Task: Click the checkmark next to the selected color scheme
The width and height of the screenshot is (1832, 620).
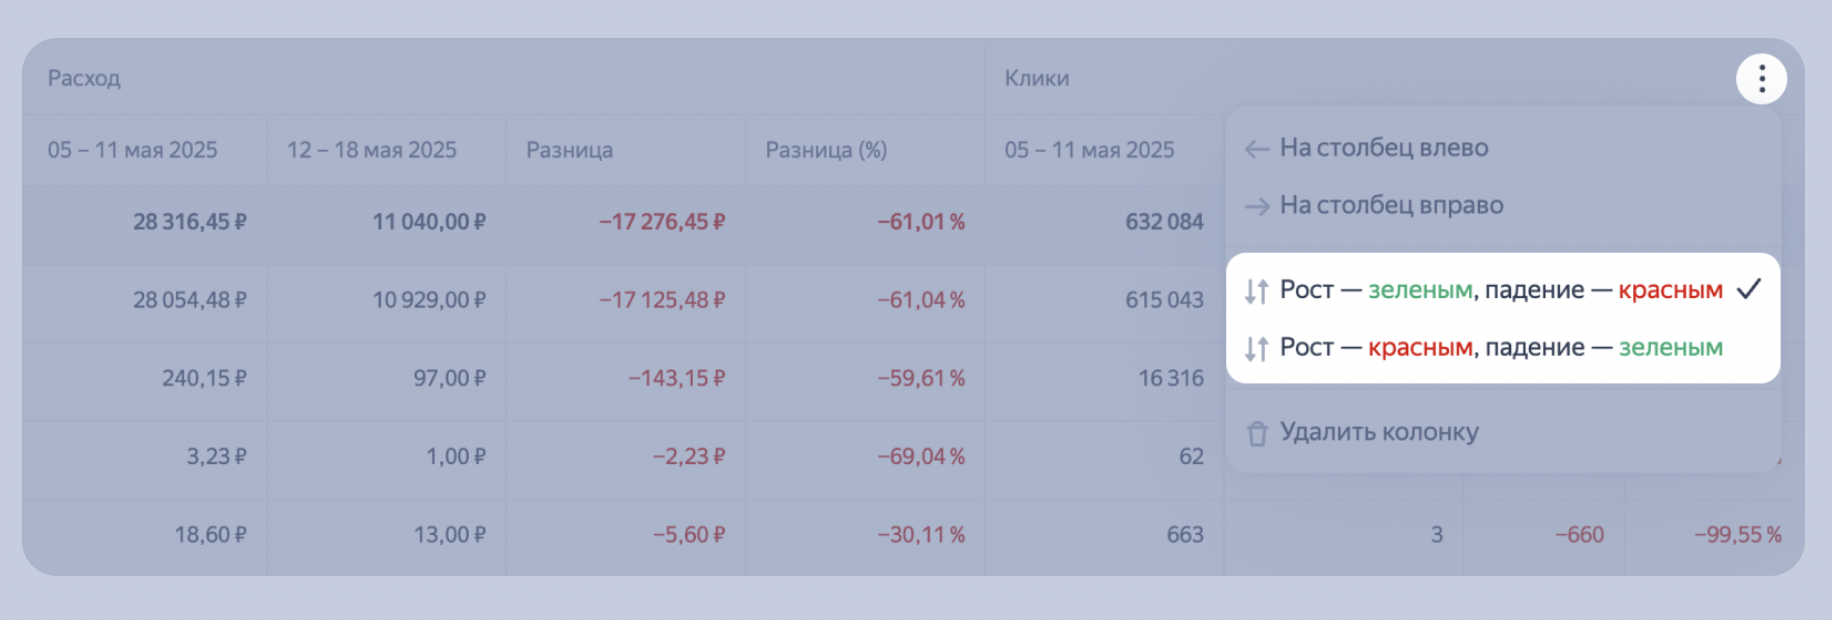Action: tap(1748, 290)
